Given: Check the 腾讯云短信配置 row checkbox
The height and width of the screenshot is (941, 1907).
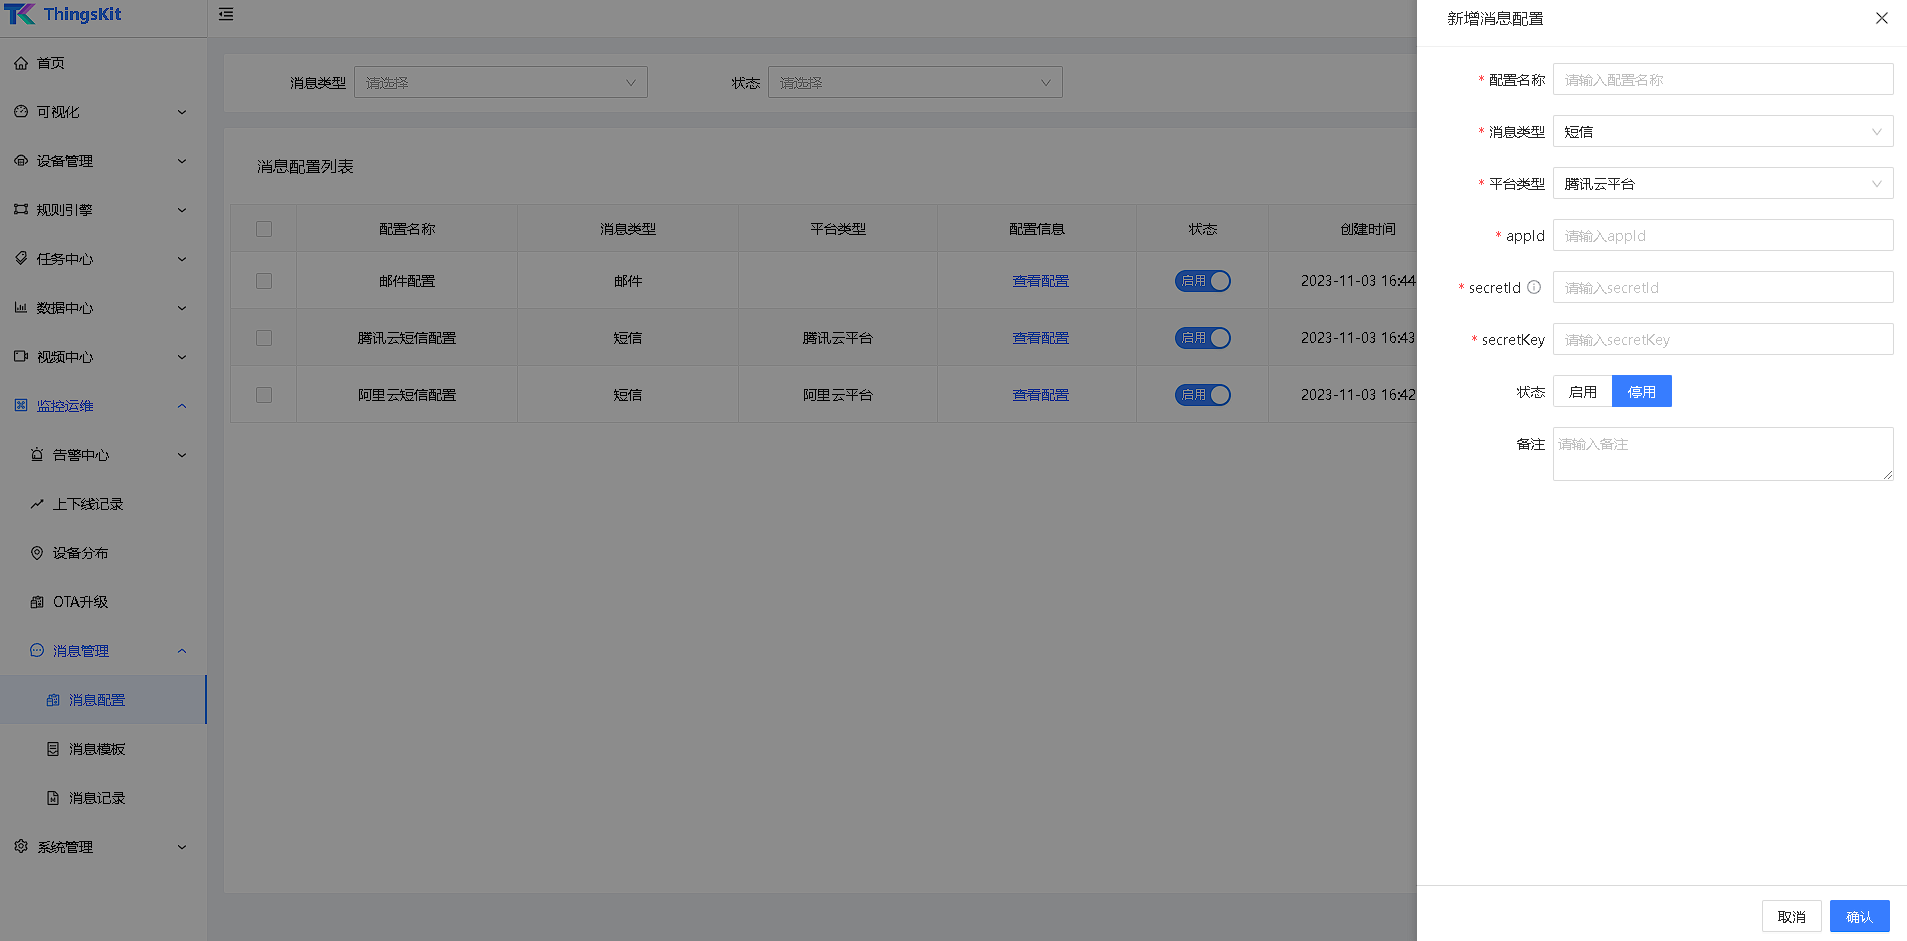Looking at the screenshot, I should (x=264, y=338).
